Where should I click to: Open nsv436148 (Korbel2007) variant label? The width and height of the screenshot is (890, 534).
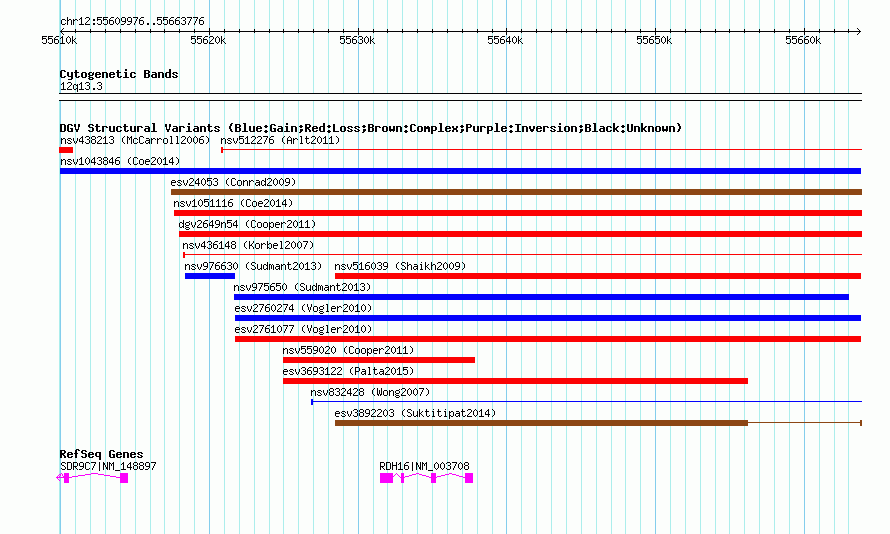[248, 245]
